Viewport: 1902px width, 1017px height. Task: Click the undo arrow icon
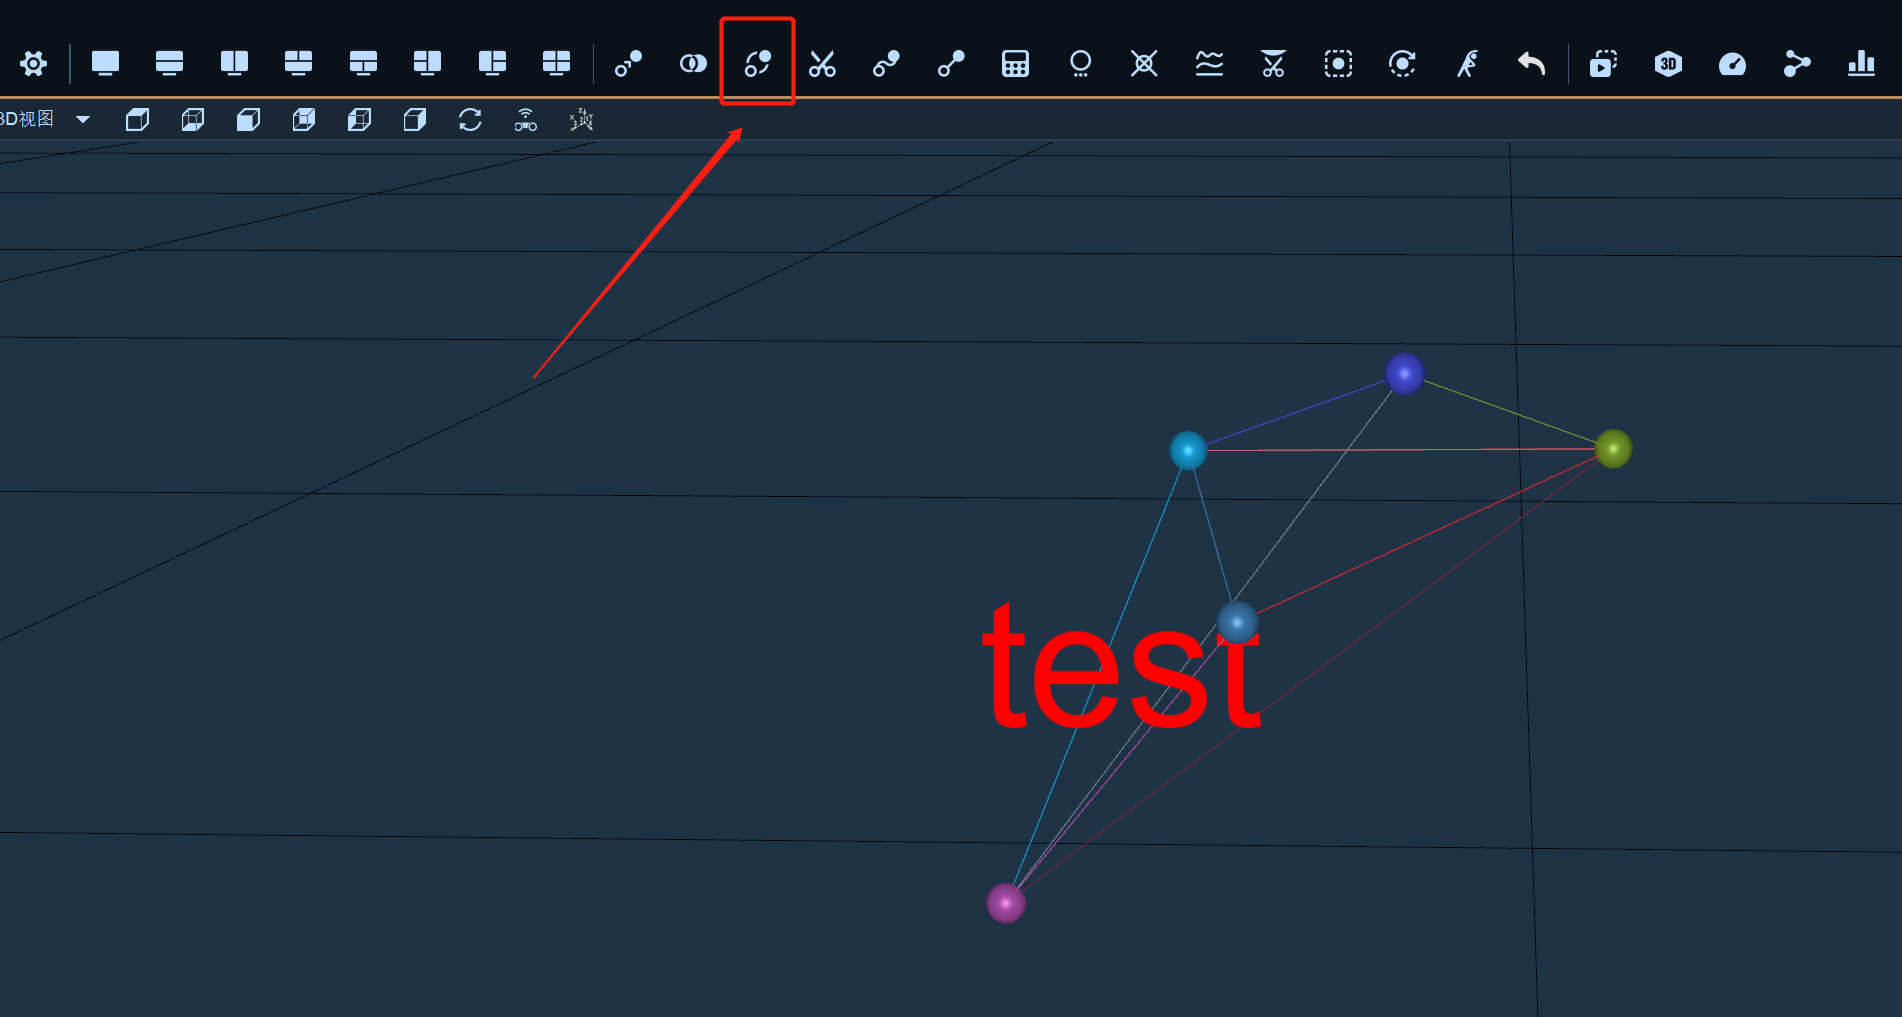[1531, 64]
